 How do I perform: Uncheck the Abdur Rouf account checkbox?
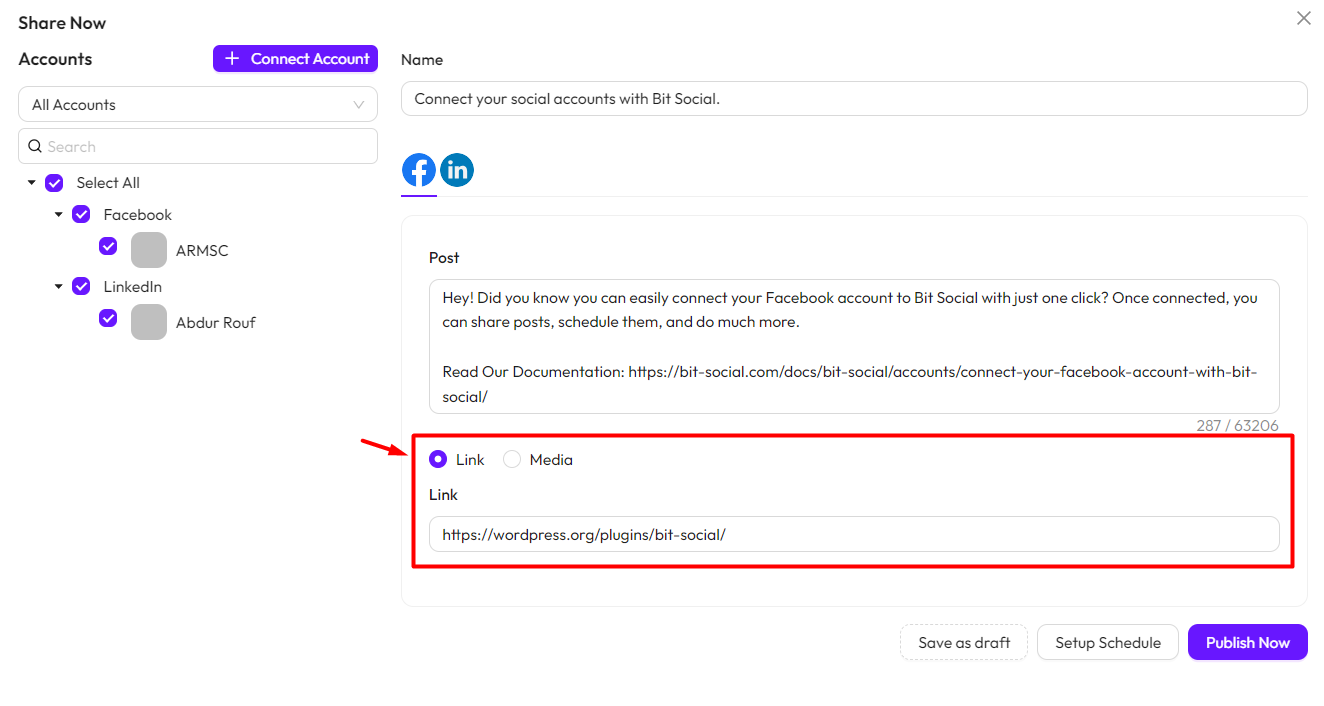(x=109, y=318)
